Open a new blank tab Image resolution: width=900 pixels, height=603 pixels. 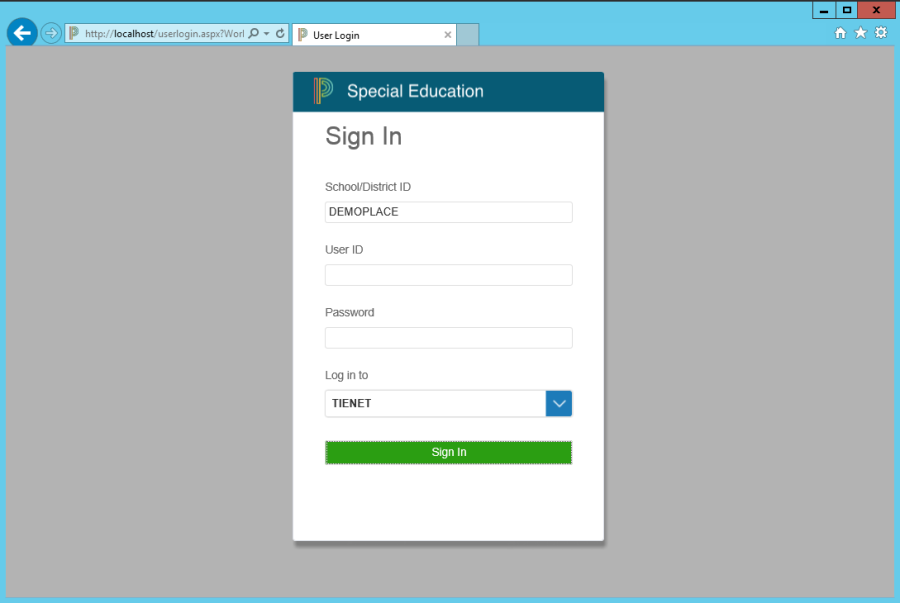[x=468, y=35]
